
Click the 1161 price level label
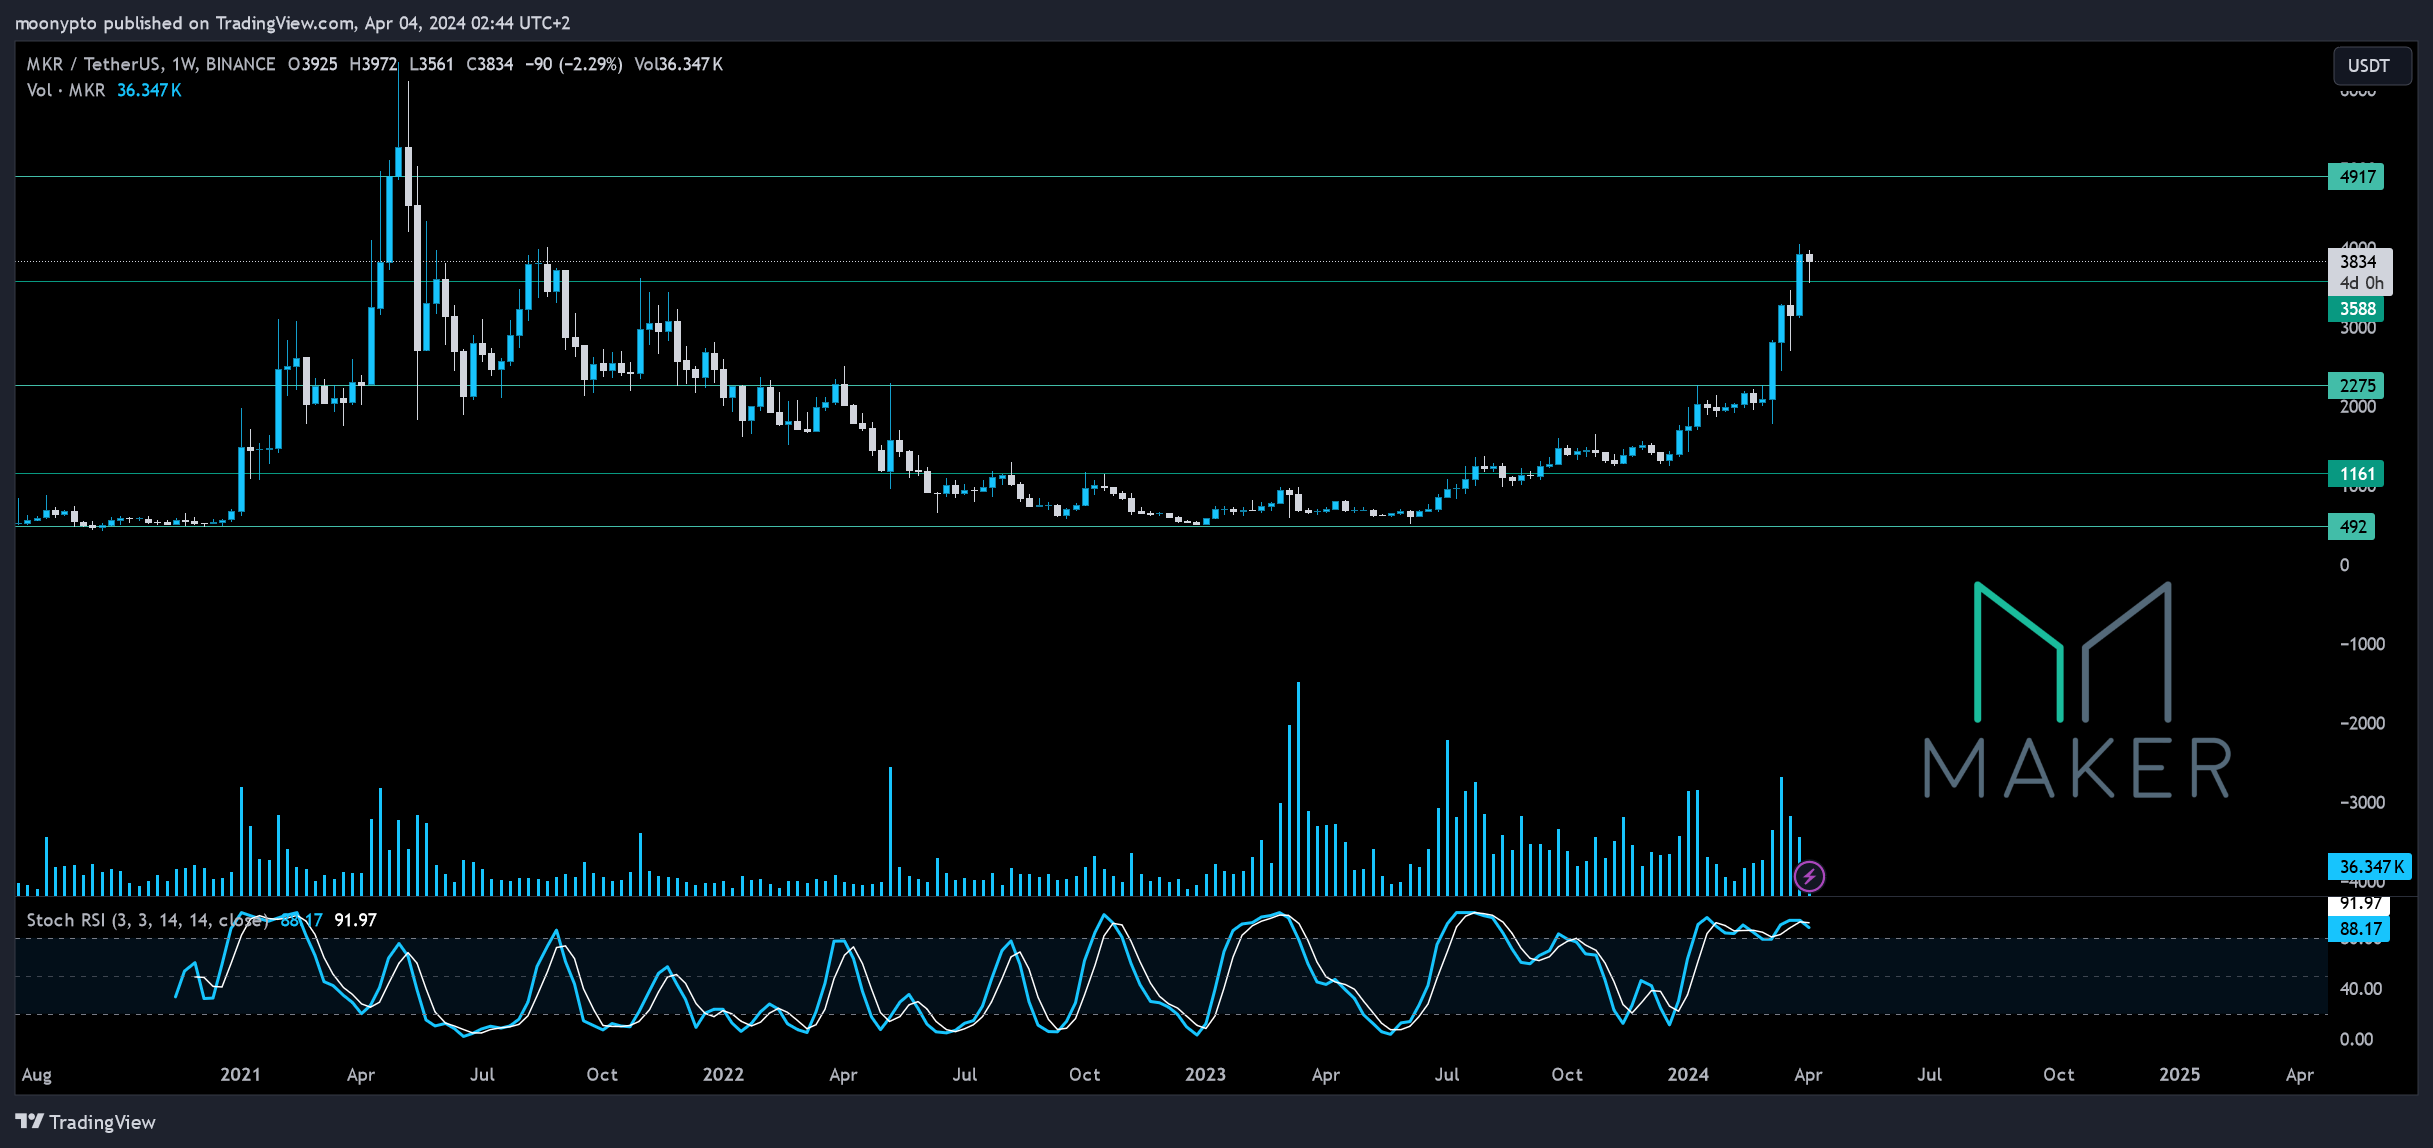(2356, 474)
